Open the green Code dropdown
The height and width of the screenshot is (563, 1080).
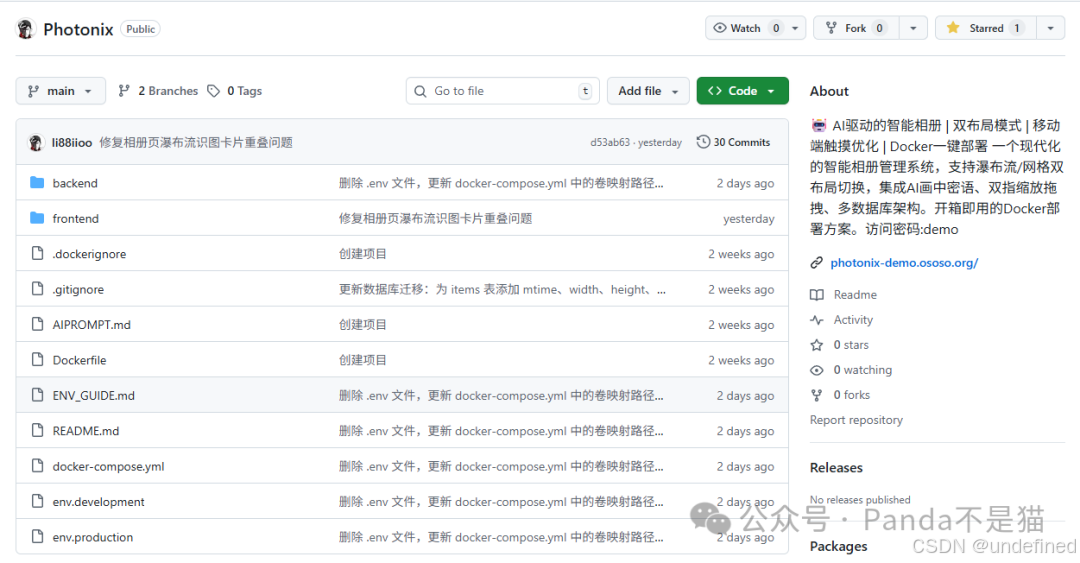tap(742, 91)
